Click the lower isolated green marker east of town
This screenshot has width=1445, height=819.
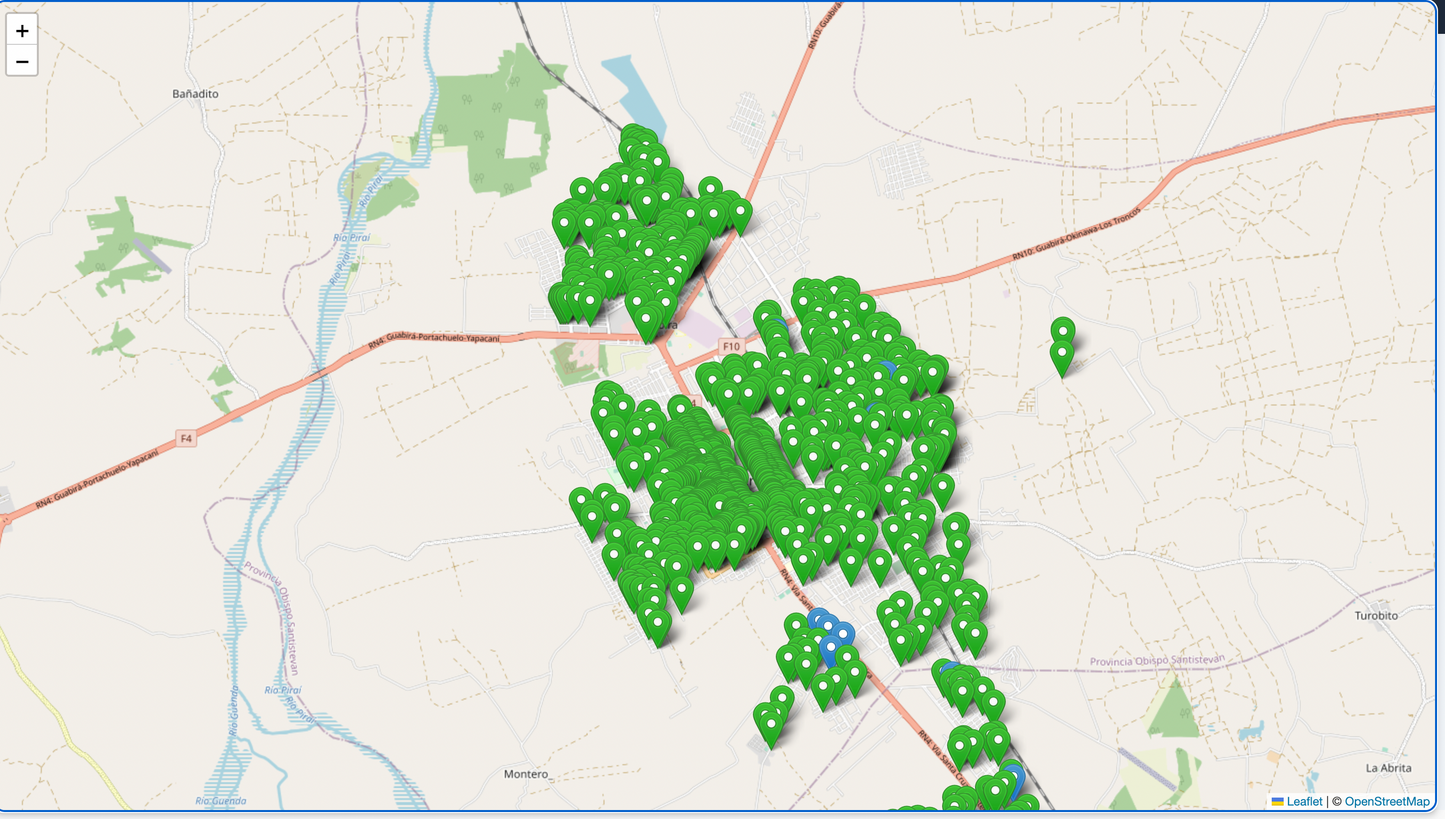tap(1062, 355)
